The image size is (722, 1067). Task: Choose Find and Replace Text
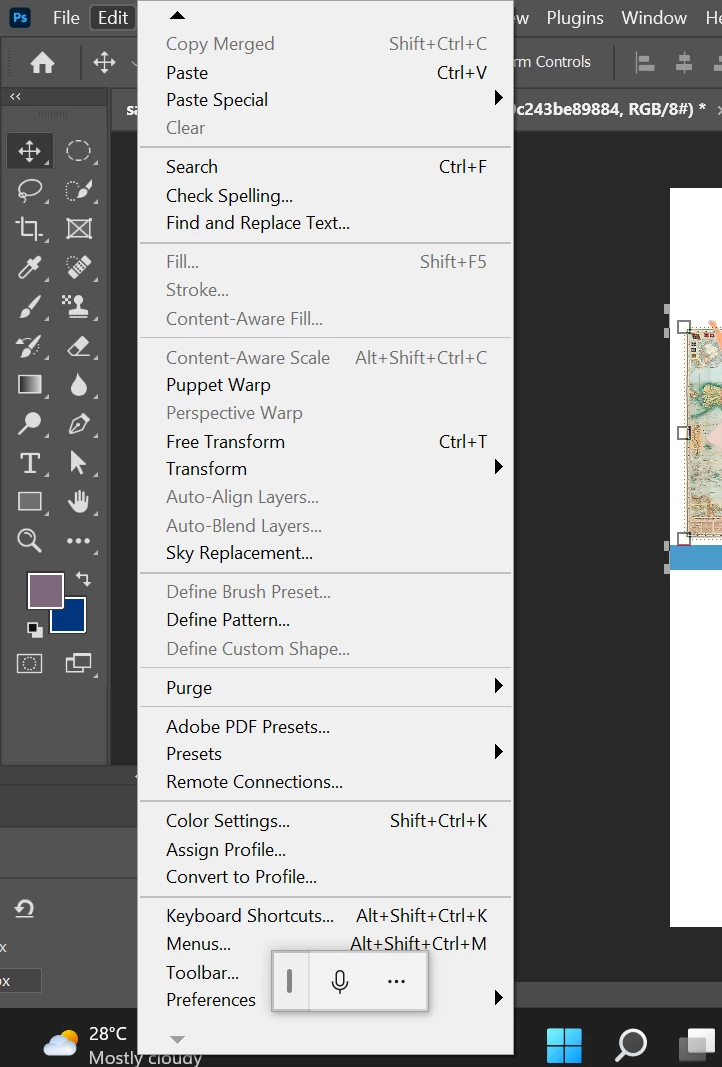326,223
